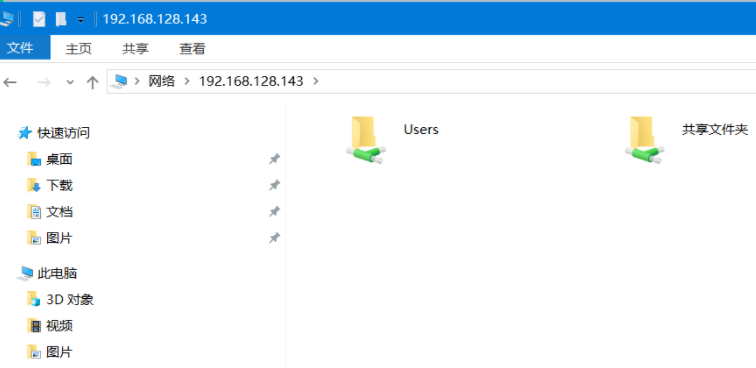Click the 下载 folder icon in quick access
756x368 pixels.
pyautogui.click(x=33, y=185)
